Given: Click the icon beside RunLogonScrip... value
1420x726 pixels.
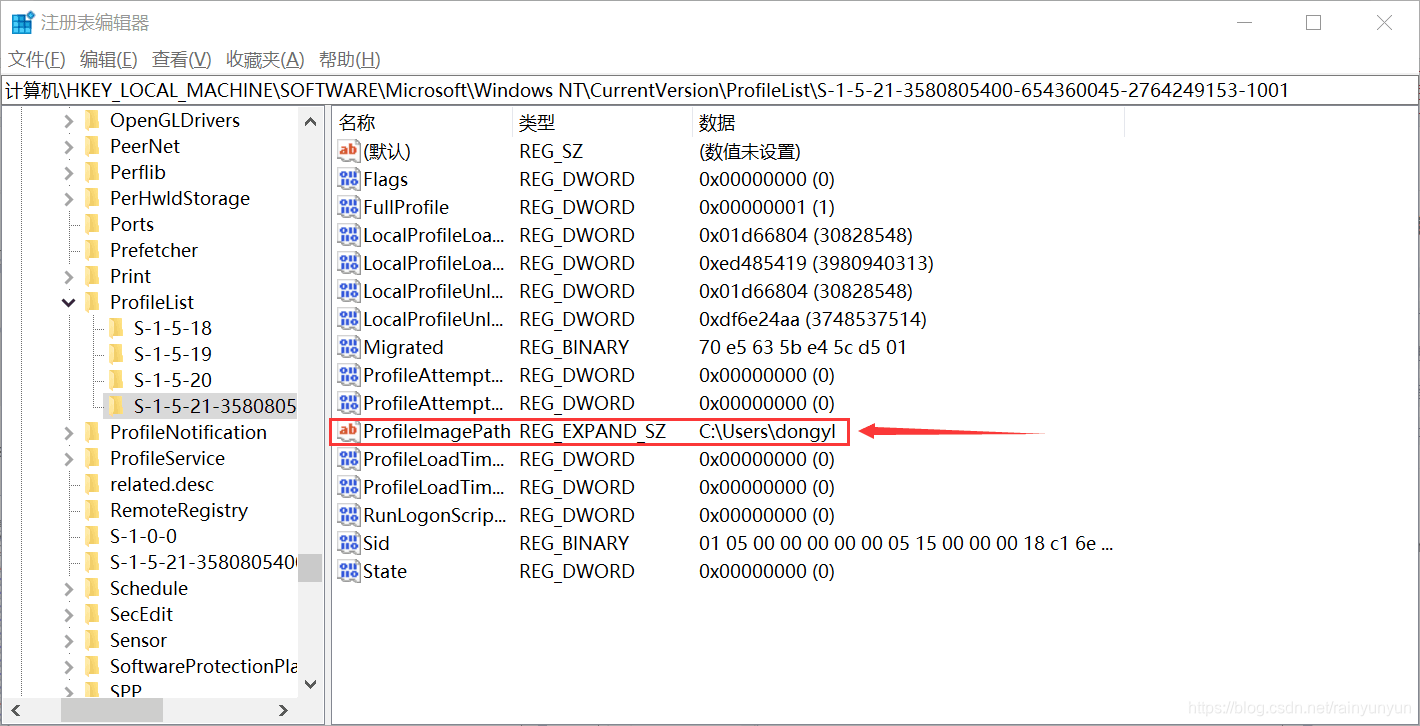Looking at the screenshot, I should pos(348,515).
